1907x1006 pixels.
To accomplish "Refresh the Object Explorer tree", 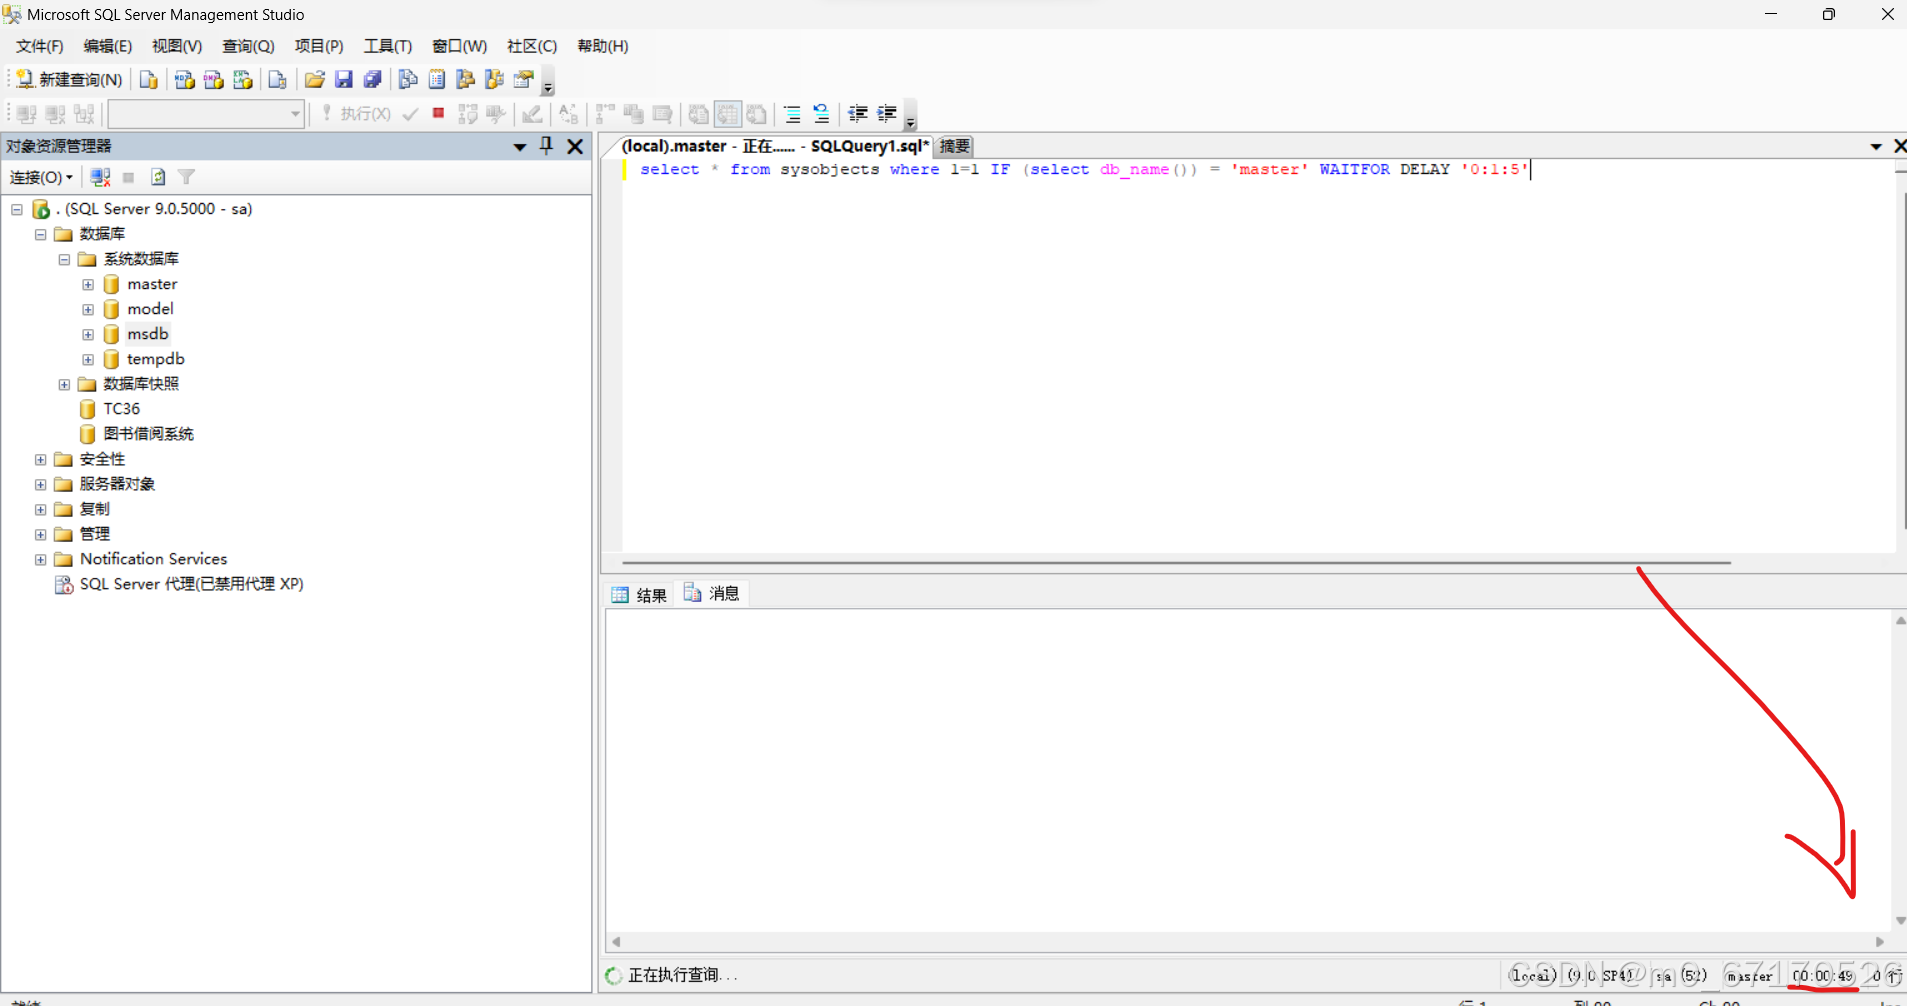I will 158,177.
